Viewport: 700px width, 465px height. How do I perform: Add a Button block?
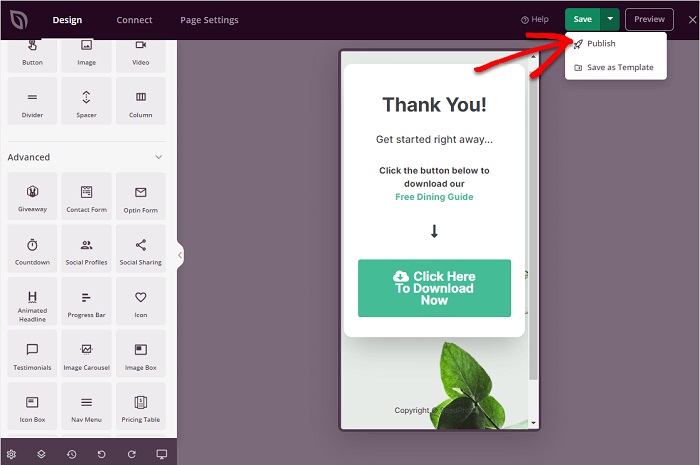tap(32, 56)
